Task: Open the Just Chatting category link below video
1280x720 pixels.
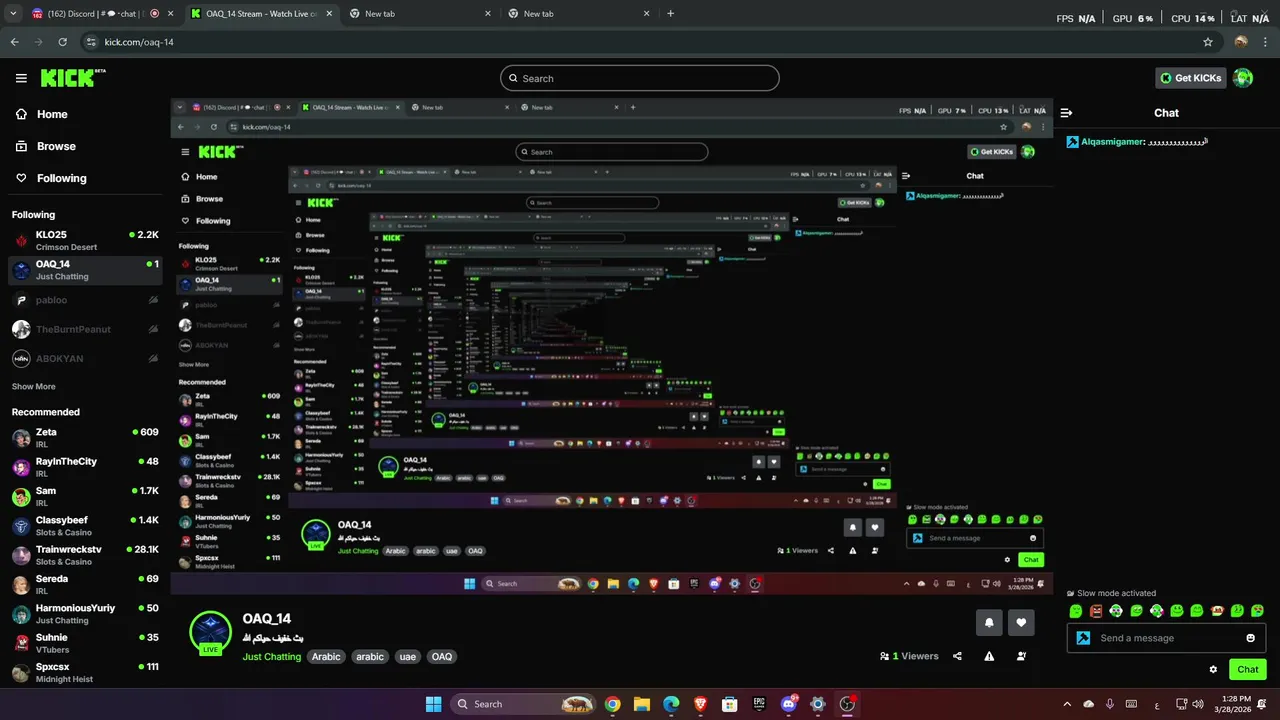Action: (271, 657)
